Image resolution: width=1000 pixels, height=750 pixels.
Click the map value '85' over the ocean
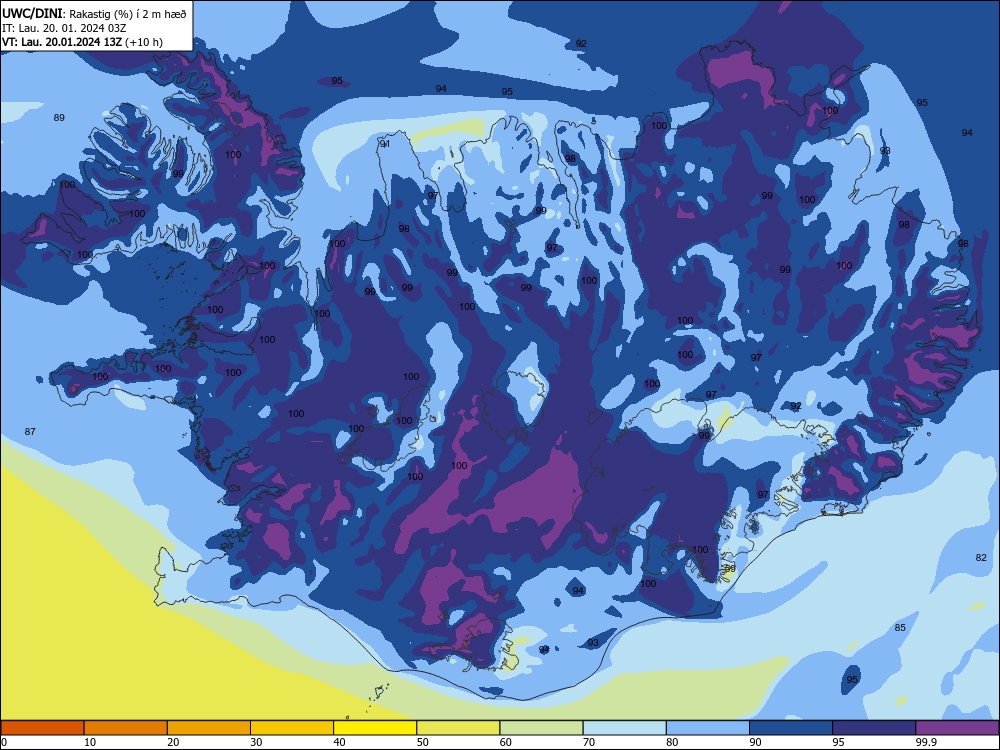pos(900,628)
